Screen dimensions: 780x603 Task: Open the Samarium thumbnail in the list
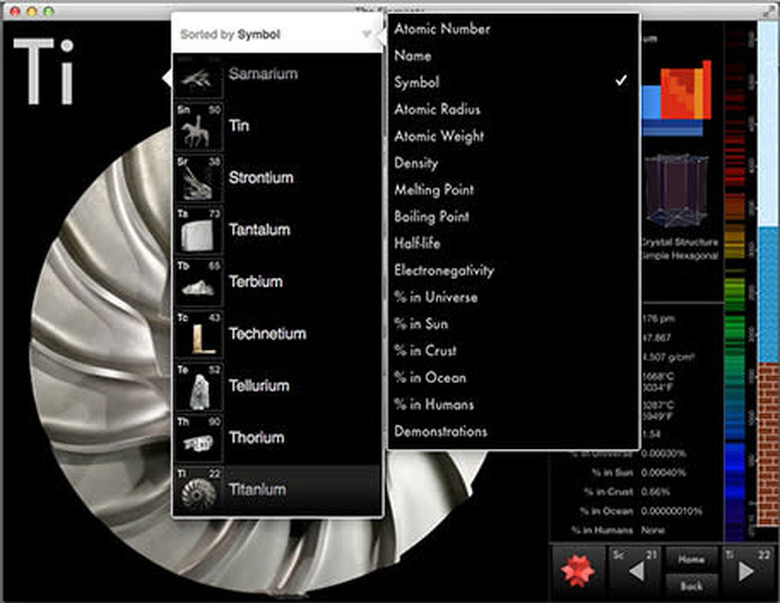click(x=198, y=77)
